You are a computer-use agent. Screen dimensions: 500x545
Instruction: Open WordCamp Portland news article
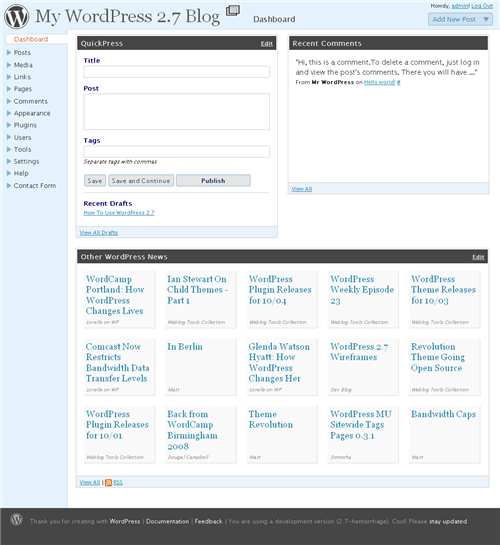[x=115, y=295]
